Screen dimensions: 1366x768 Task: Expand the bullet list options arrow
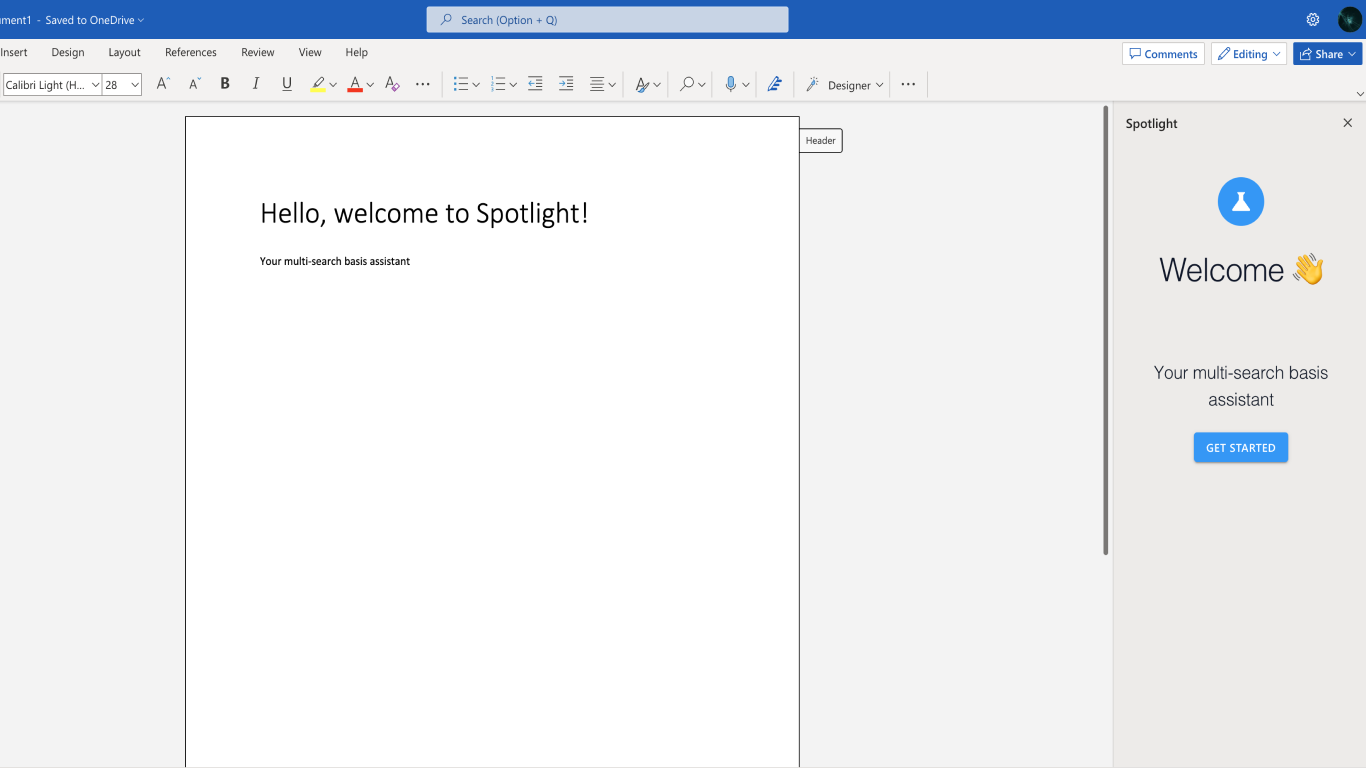[x=476, y=85]
